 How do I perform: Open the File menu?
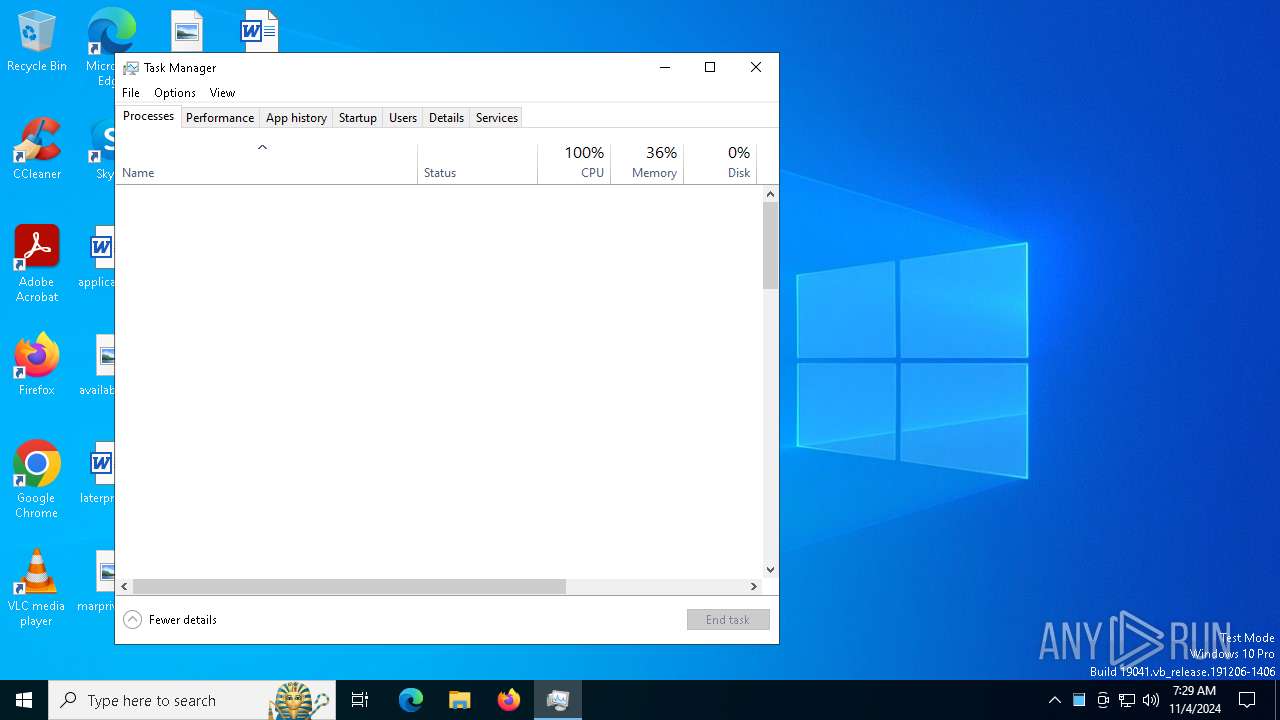131,93
